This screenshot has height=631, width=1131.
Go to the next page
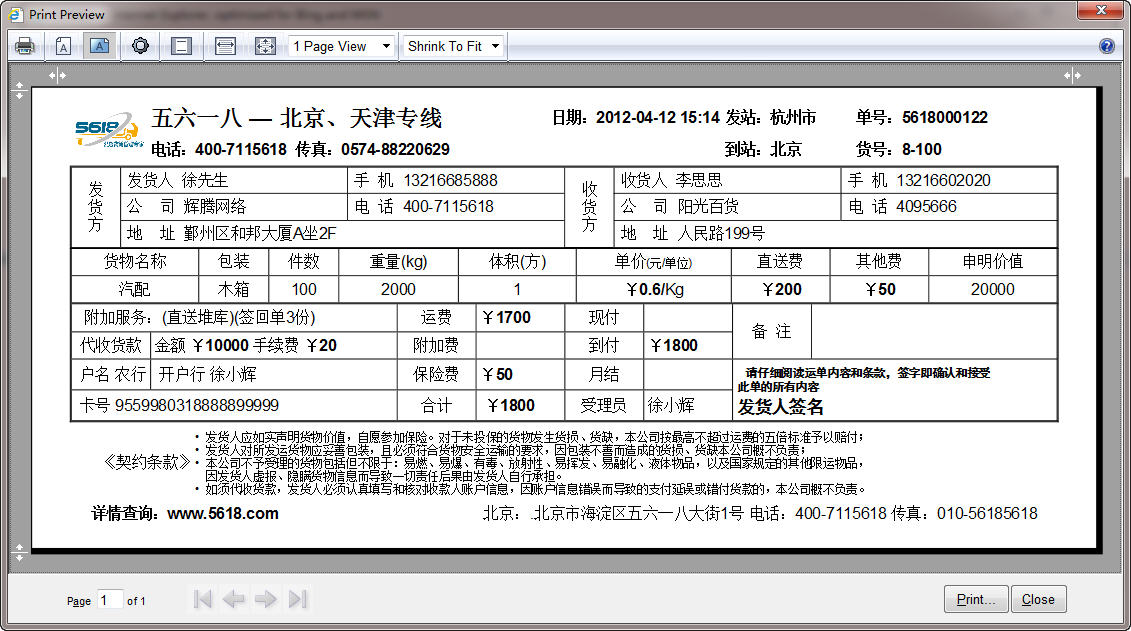[x=265, y=599]
